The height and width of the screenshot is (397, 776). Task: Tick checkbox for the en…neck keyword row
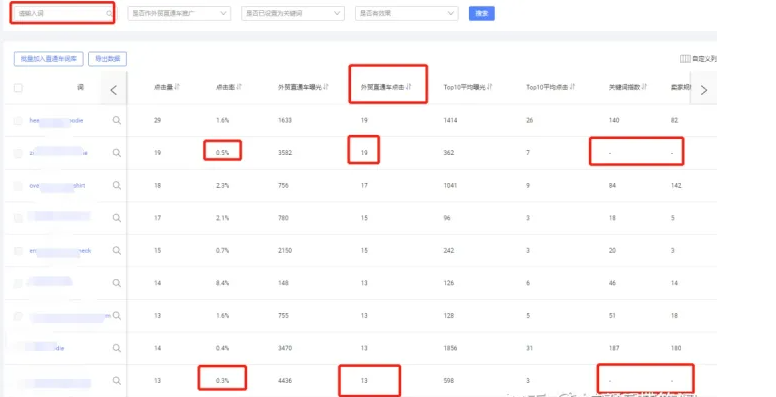pos(18,251)
